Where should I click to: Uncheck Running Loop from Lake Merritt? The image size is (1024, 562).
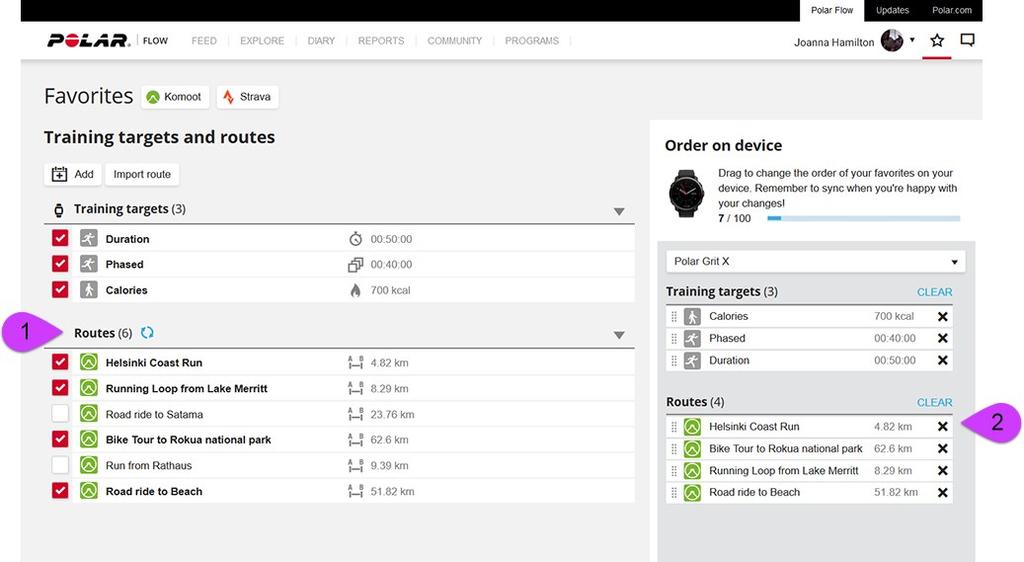click(60, 388)
